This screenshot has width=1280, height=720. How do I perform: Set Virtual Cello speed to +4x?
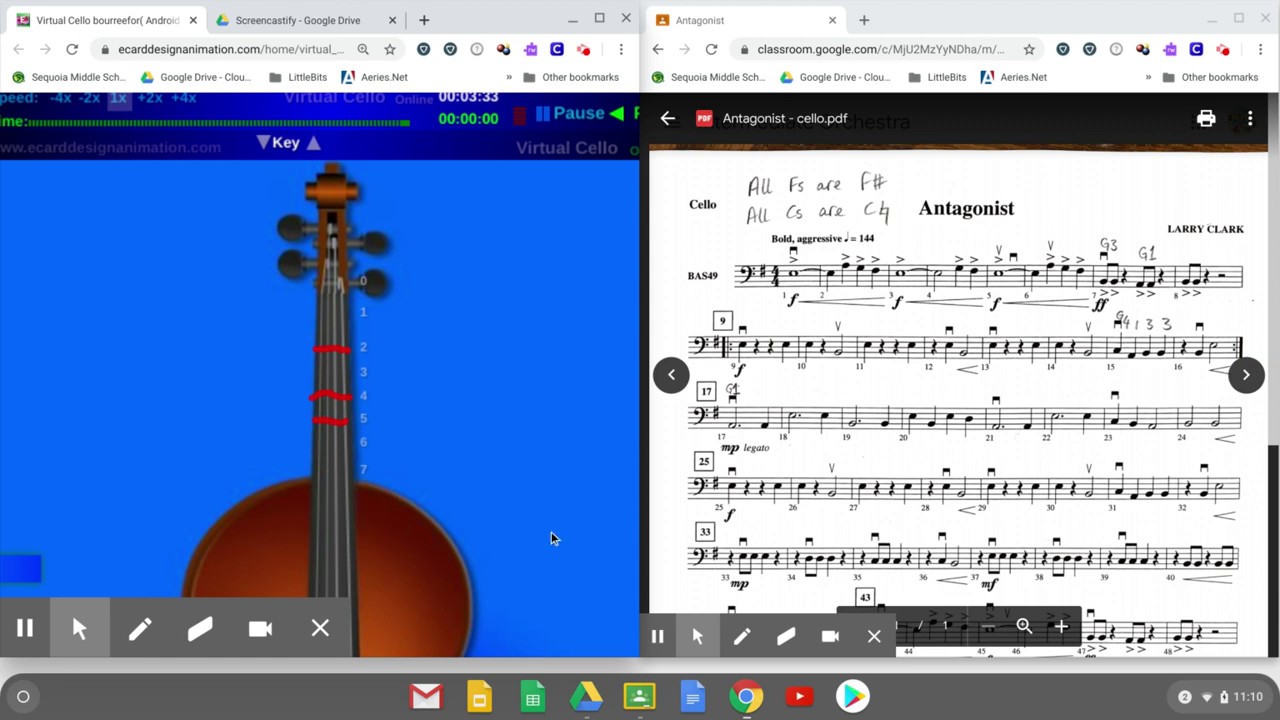[x=183, y=97]
